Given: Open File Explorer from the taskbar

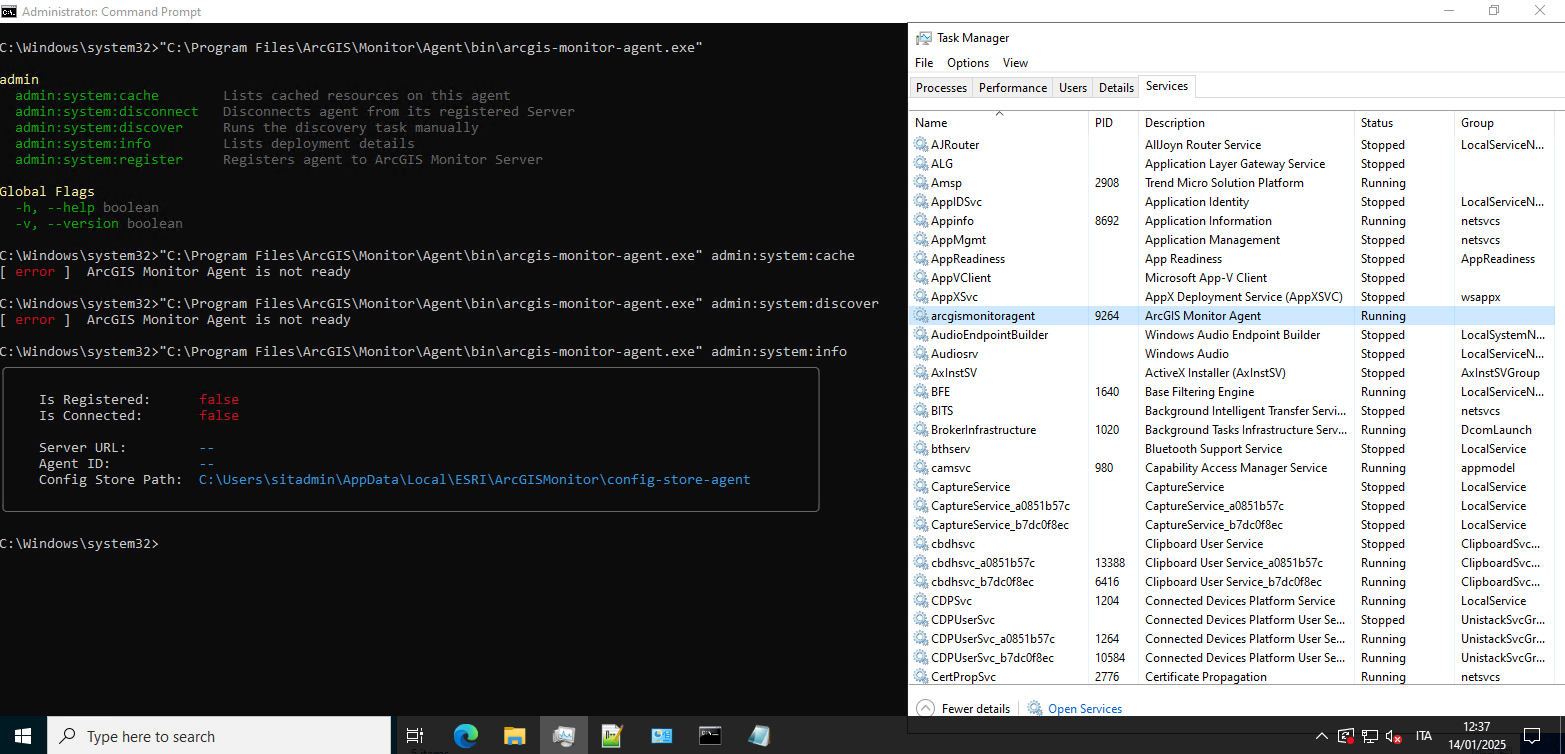Looking at the screenshot, I should coord(514,736).
